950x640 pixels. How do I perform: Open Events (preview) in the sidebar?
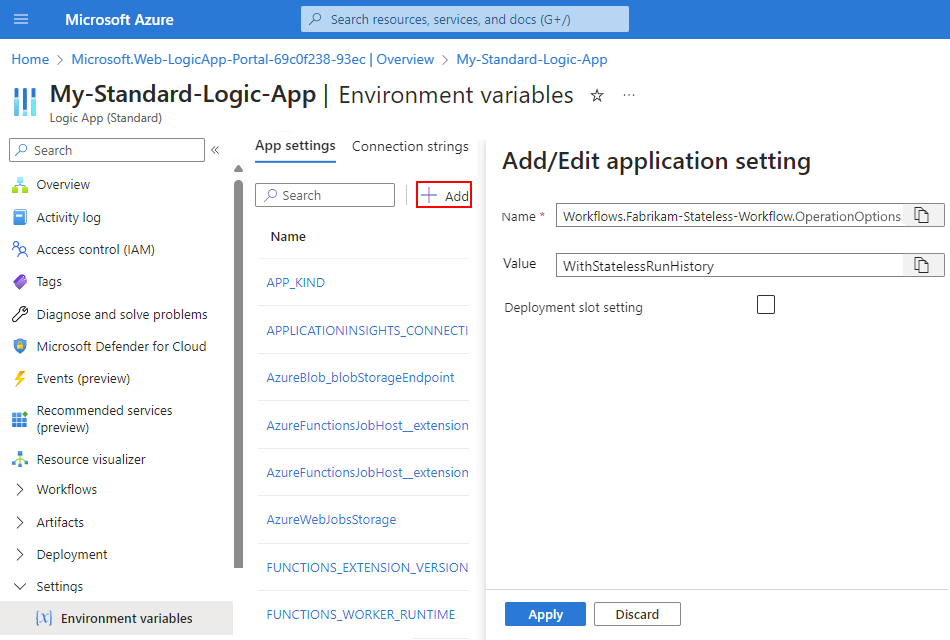[x=85, y=378]
